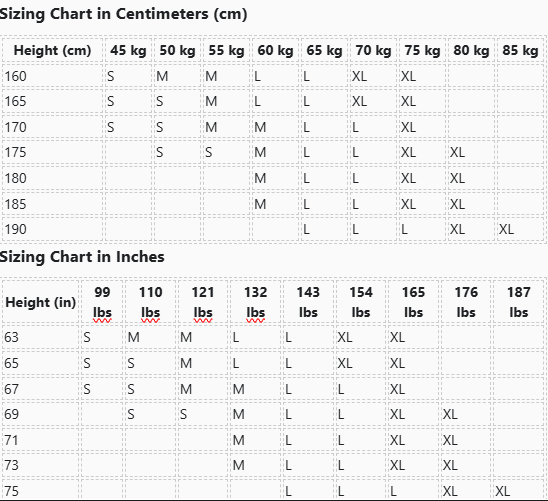Select the 'Height (cm)' header cell
The height and width of the screenshot is (501, 548).
coord(52,50)
